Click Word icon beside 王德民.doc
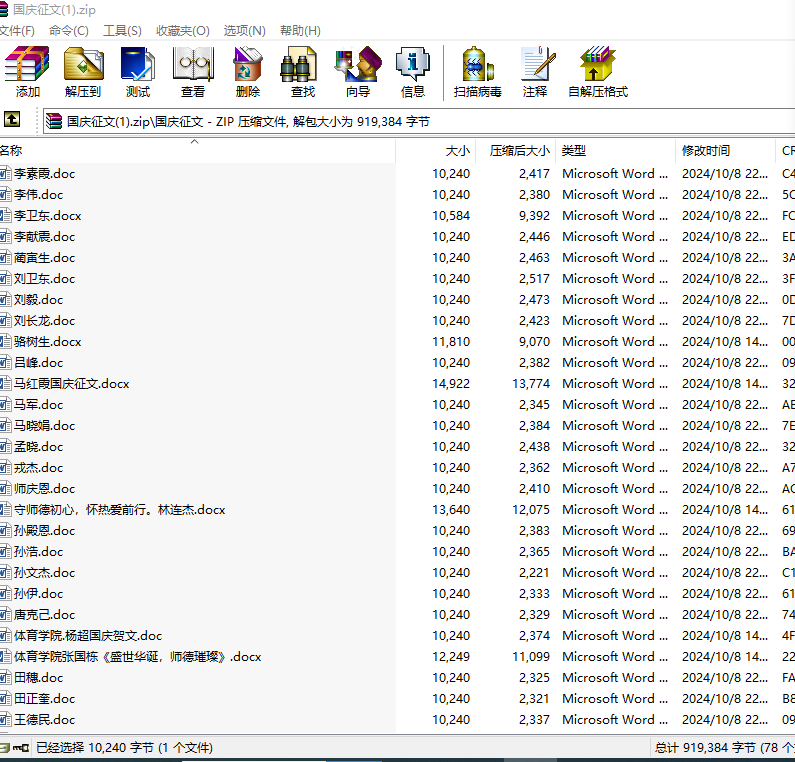Image resolution: width=795 pixels, height=762 pixels. point(5,720)
